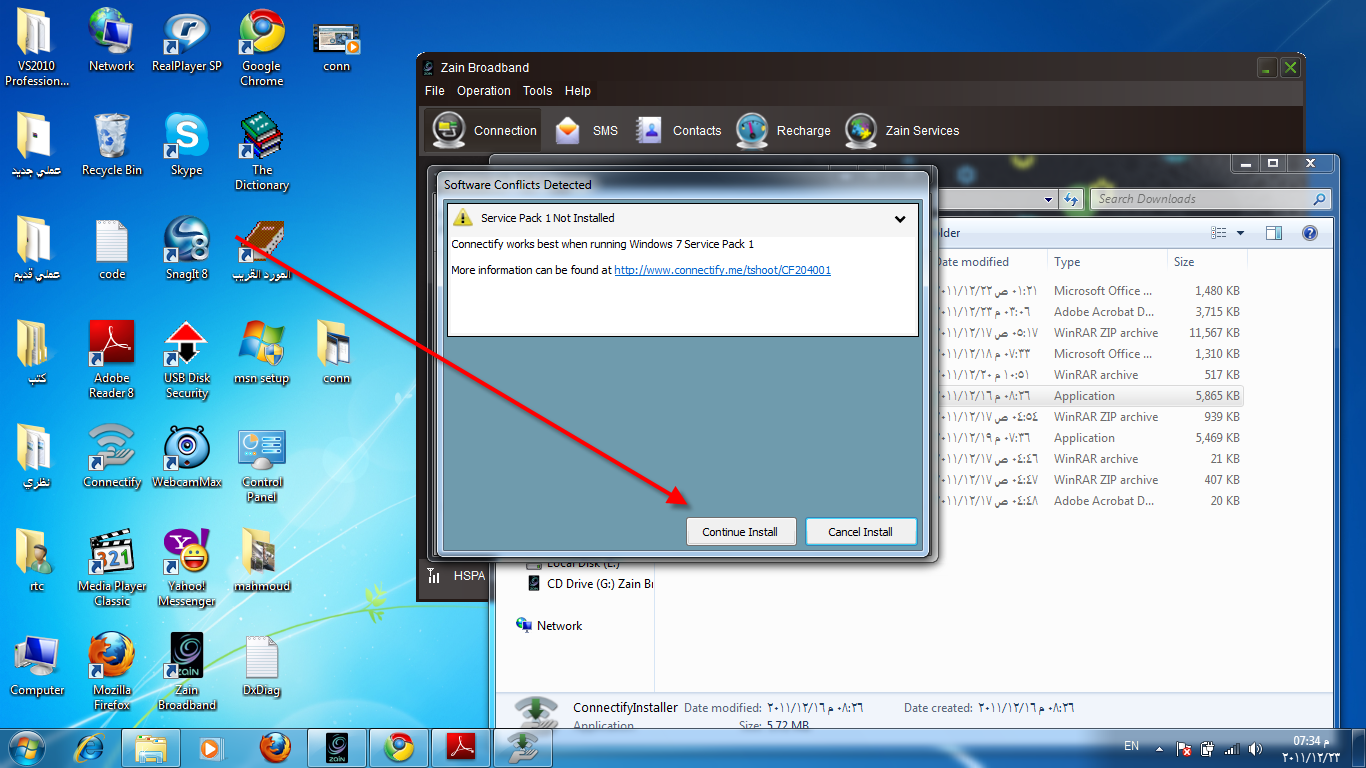Image resolution: width=1366 pixels, height=768 pixels.
Task: Open the Contacts tab in Zain Broadband
Action: pyautogui.click(x=678, y=131)
